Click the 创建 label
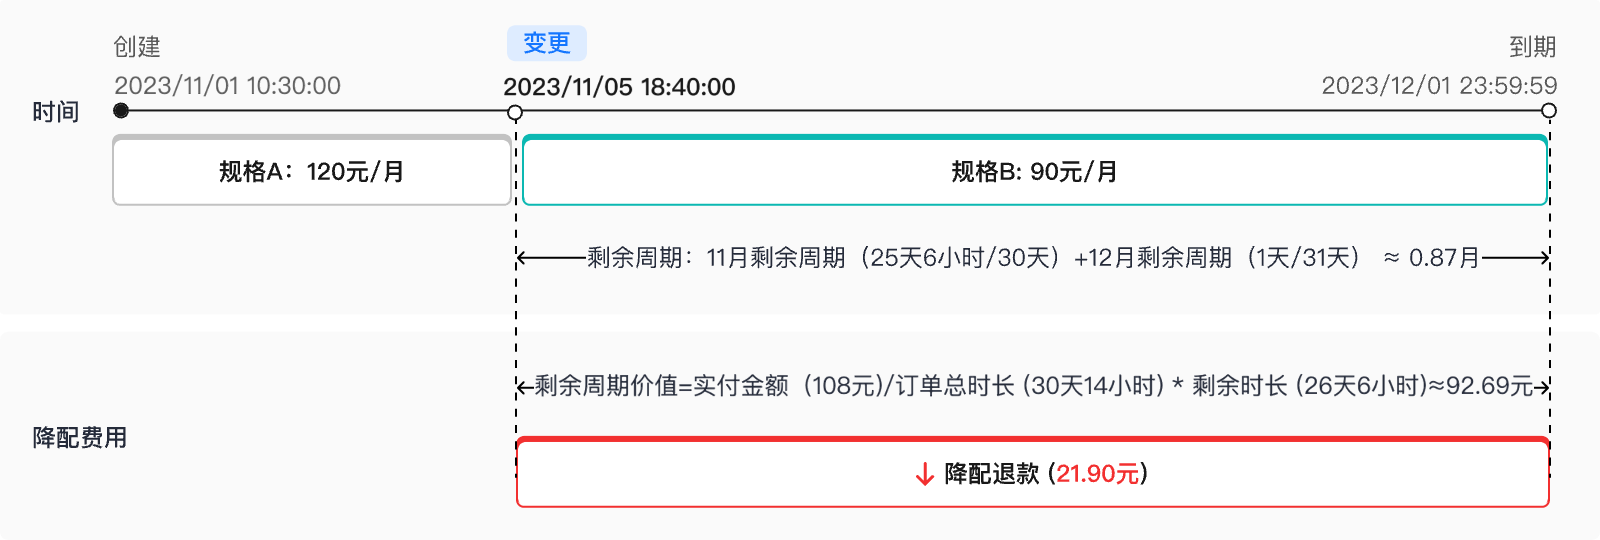Screen dimensions: 1600x540 pos(137,47)
